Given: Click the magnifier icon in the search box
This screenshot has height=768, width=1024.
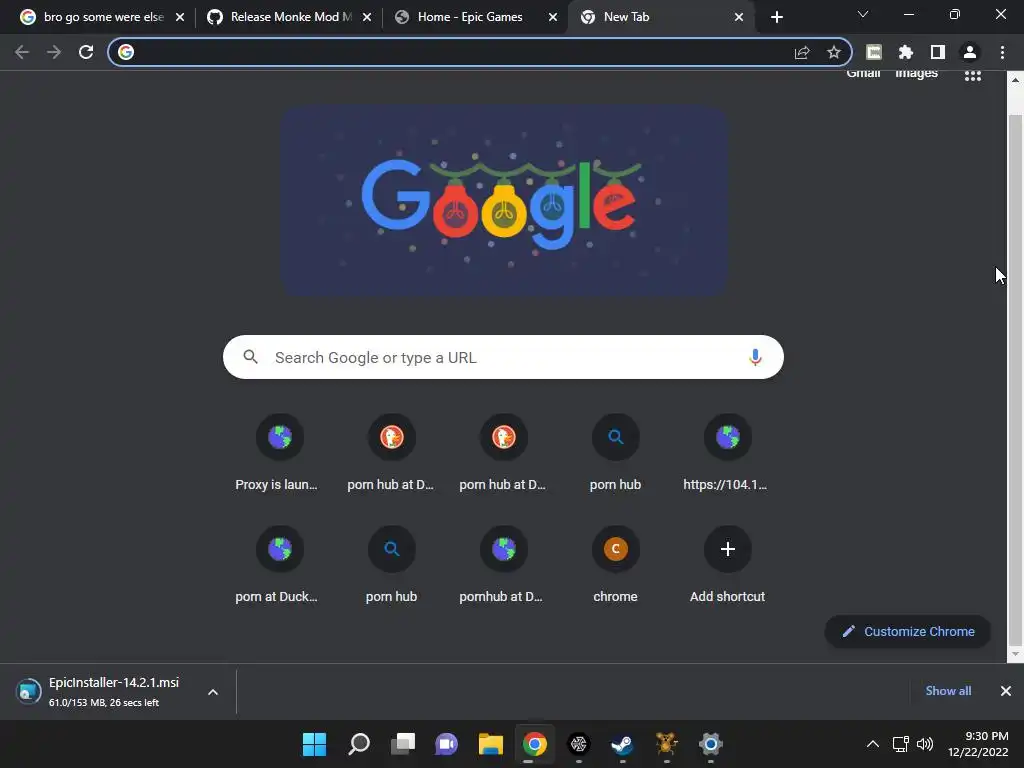Looking at the screenshot, I should pyautogui.click(x=250, y=357).
